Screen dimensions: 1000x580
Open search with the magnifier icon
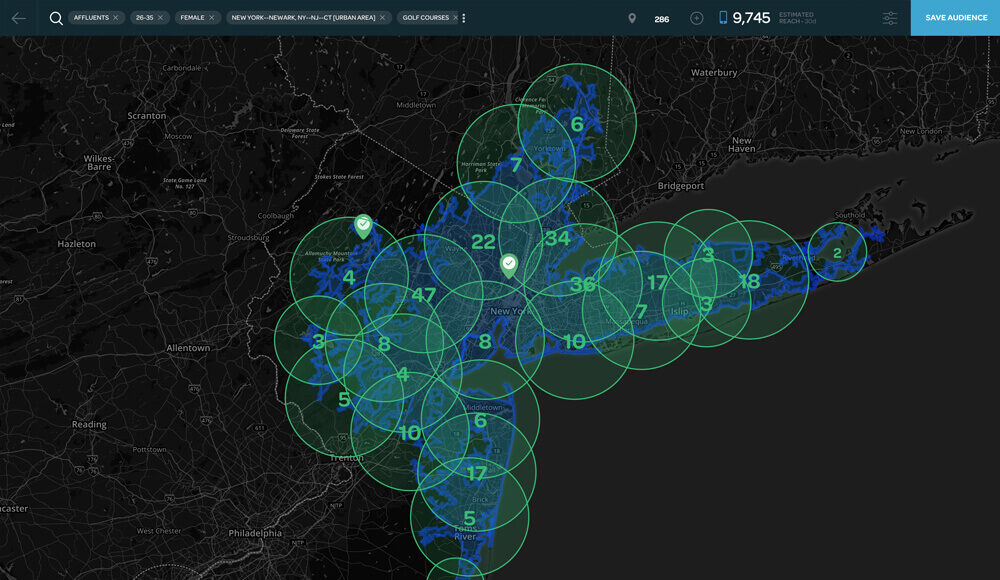point(56,18)
